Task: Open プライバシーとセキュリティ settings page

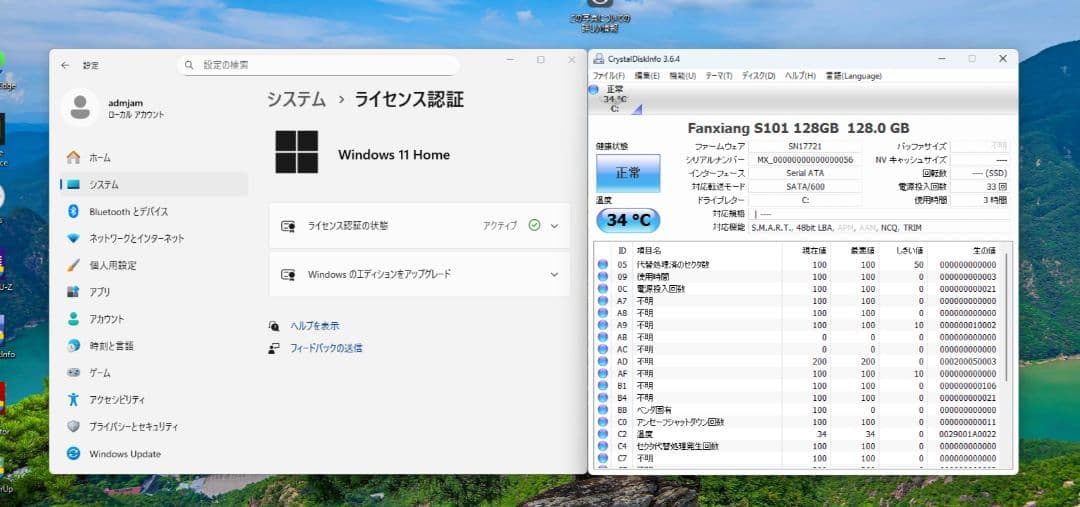Action: [153, 426]
